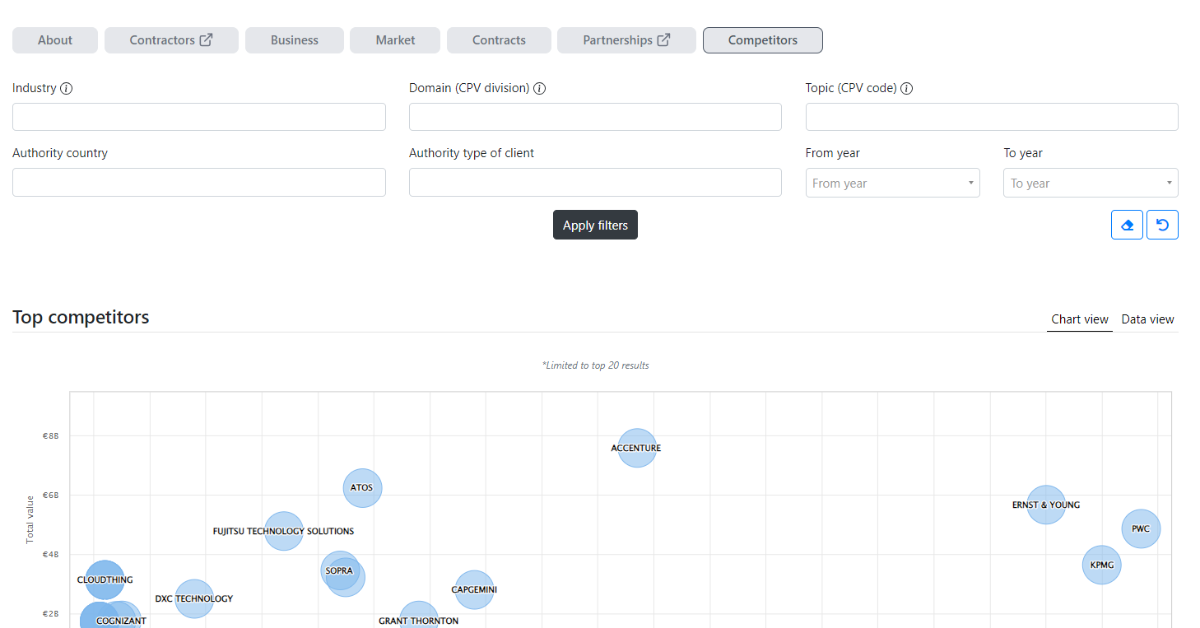This screenshot has width=1200, height=628.
Task: Click the info icon beside Topic (CPV code)
Action: tap(907, 88)
